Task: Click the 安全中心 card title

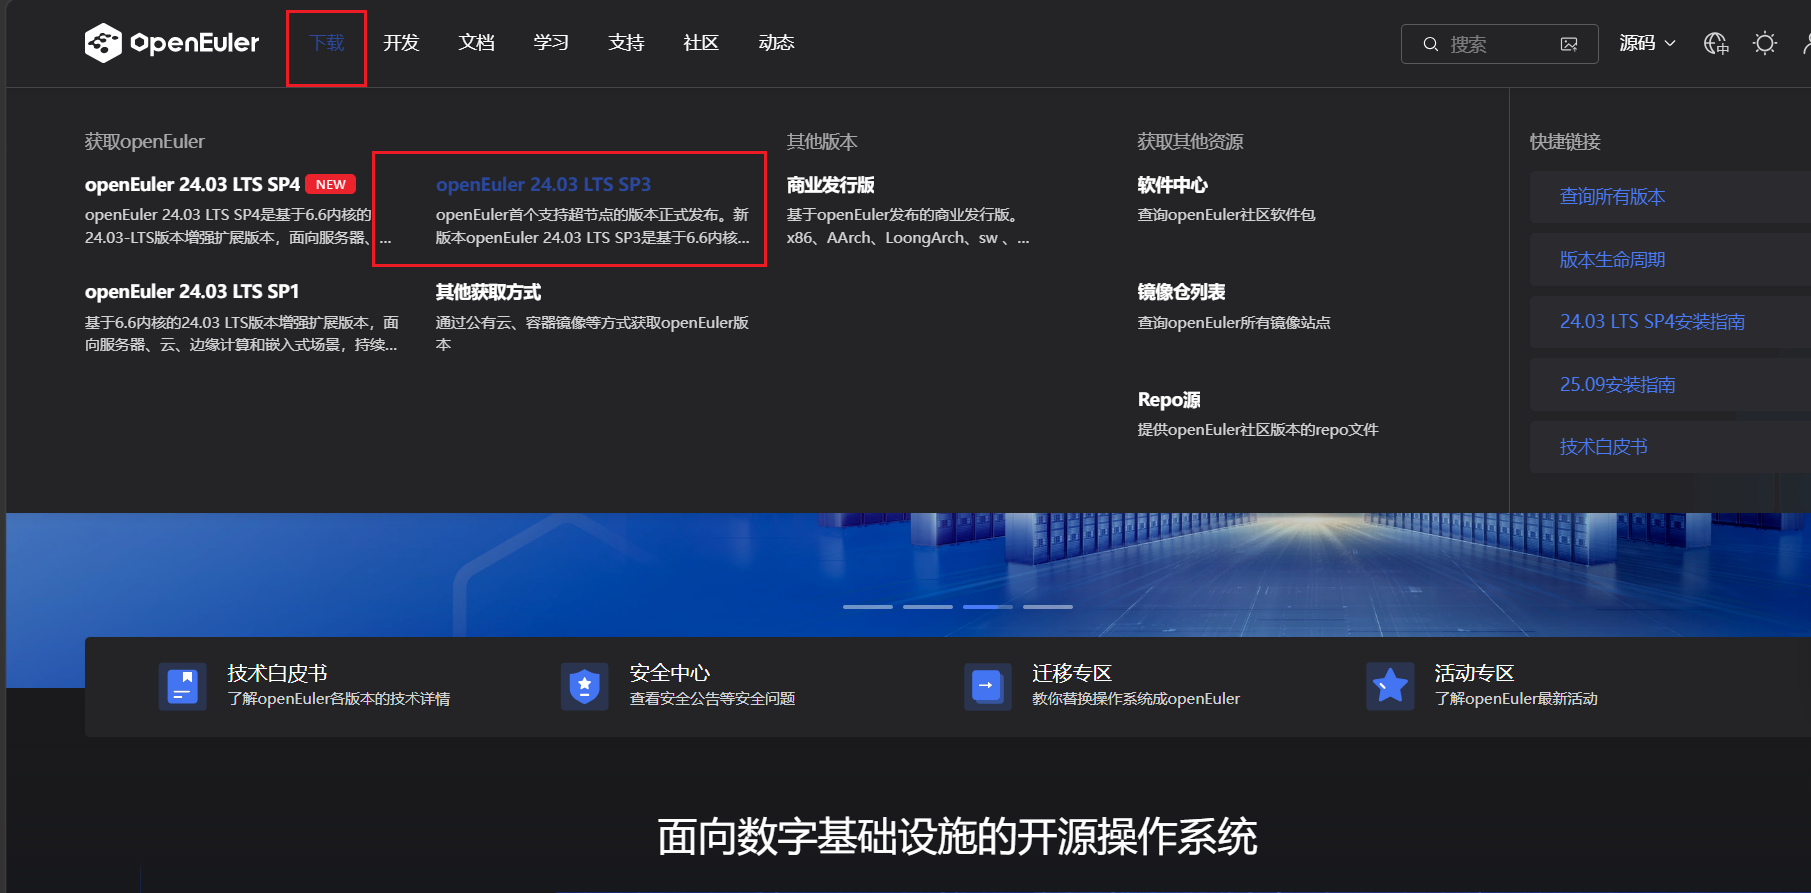Action: click(670, 673)
